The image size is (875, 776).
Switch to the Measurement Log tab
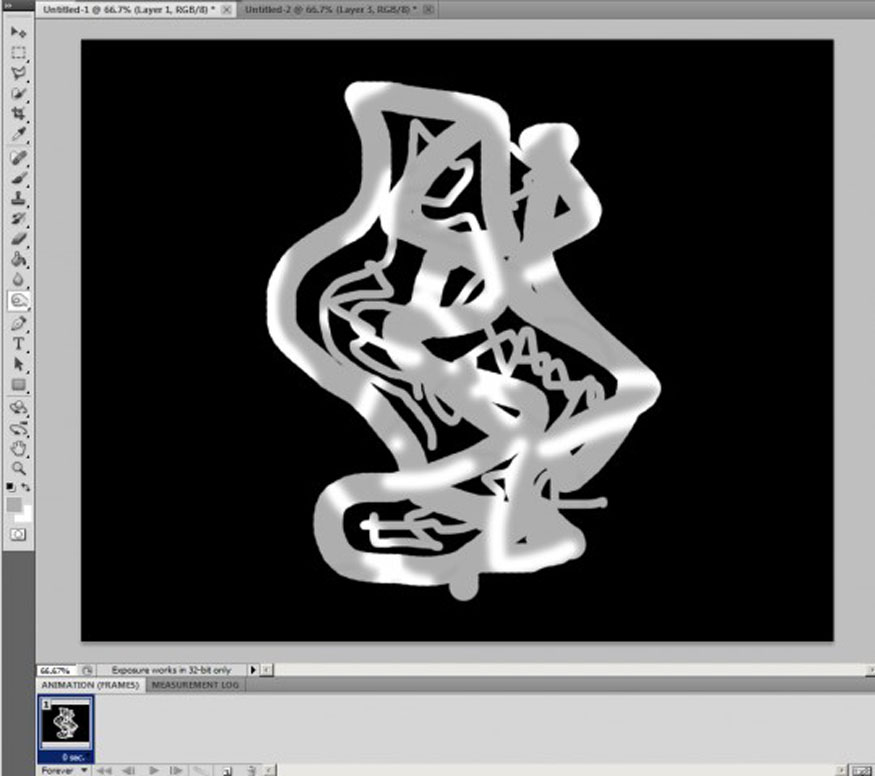(x=195, y=685)
